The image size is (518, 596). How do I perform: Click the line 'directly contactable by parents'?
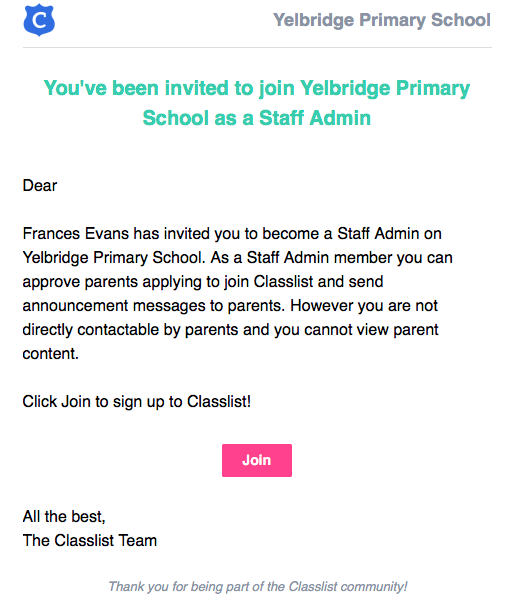coord(230,330)
